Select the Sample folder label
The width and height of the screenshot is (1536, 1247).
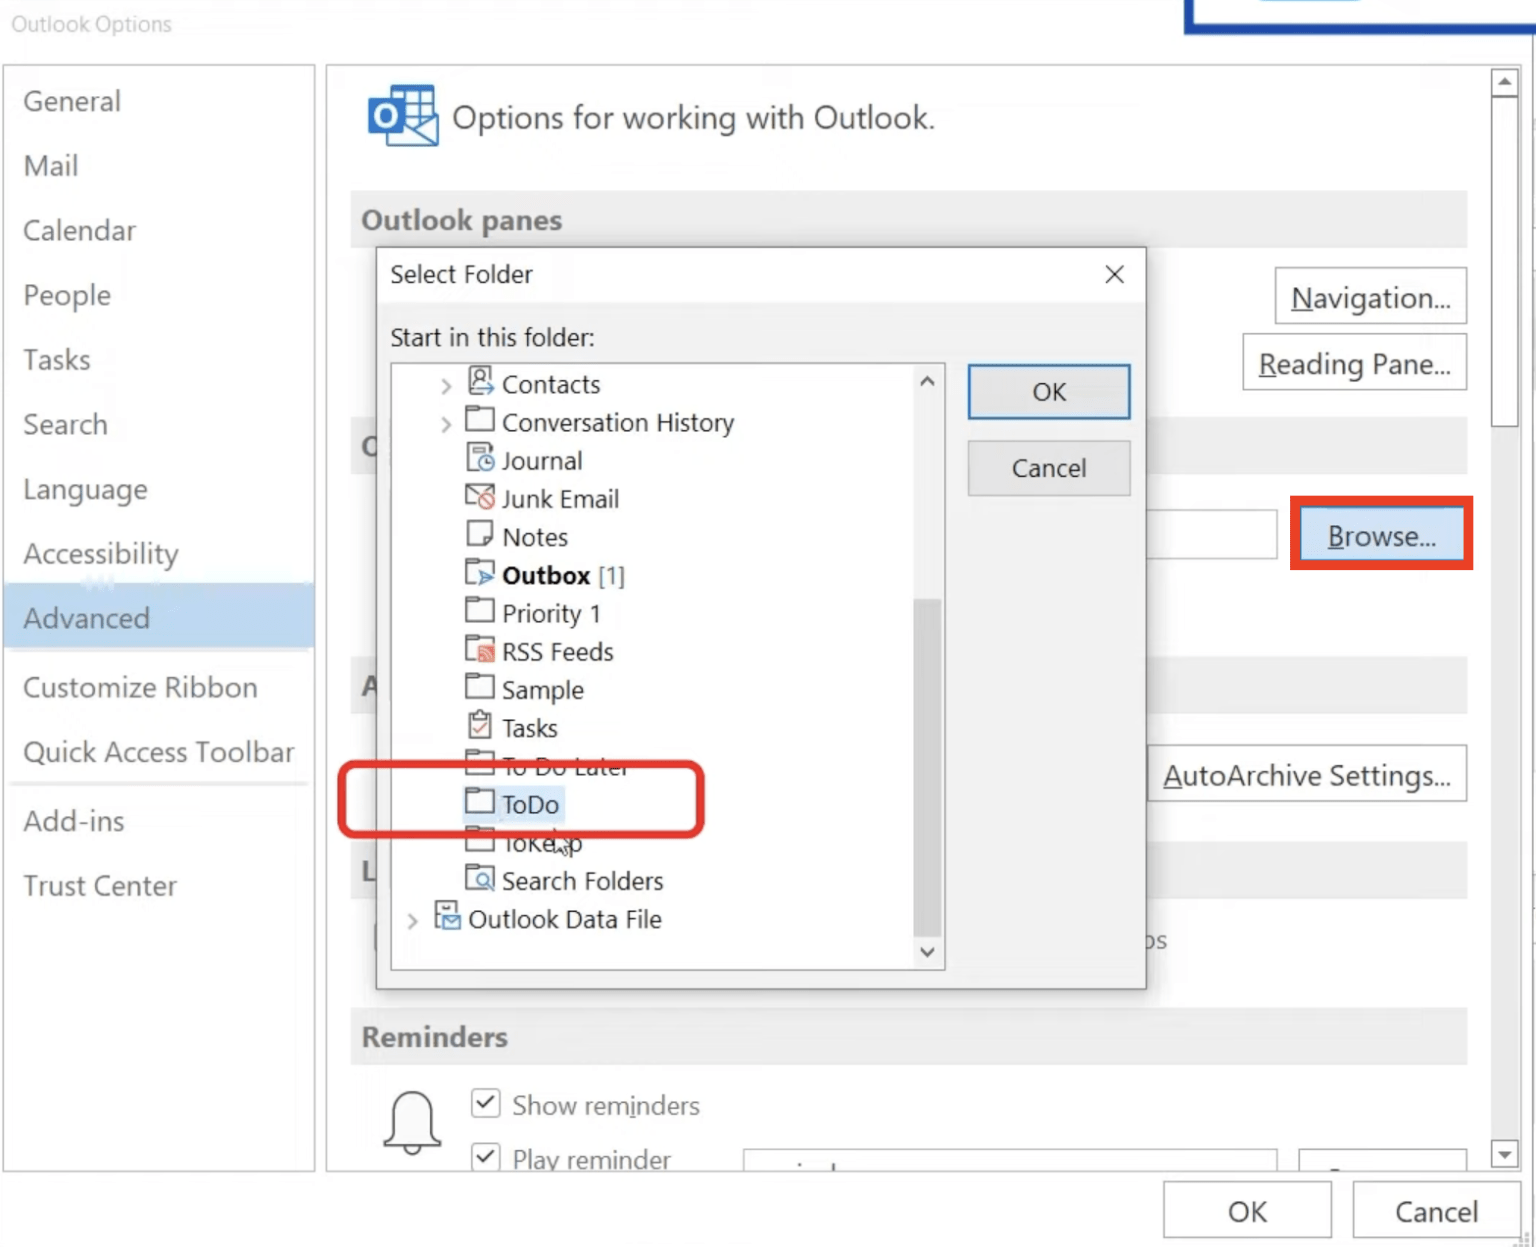(x=542, y=690)
